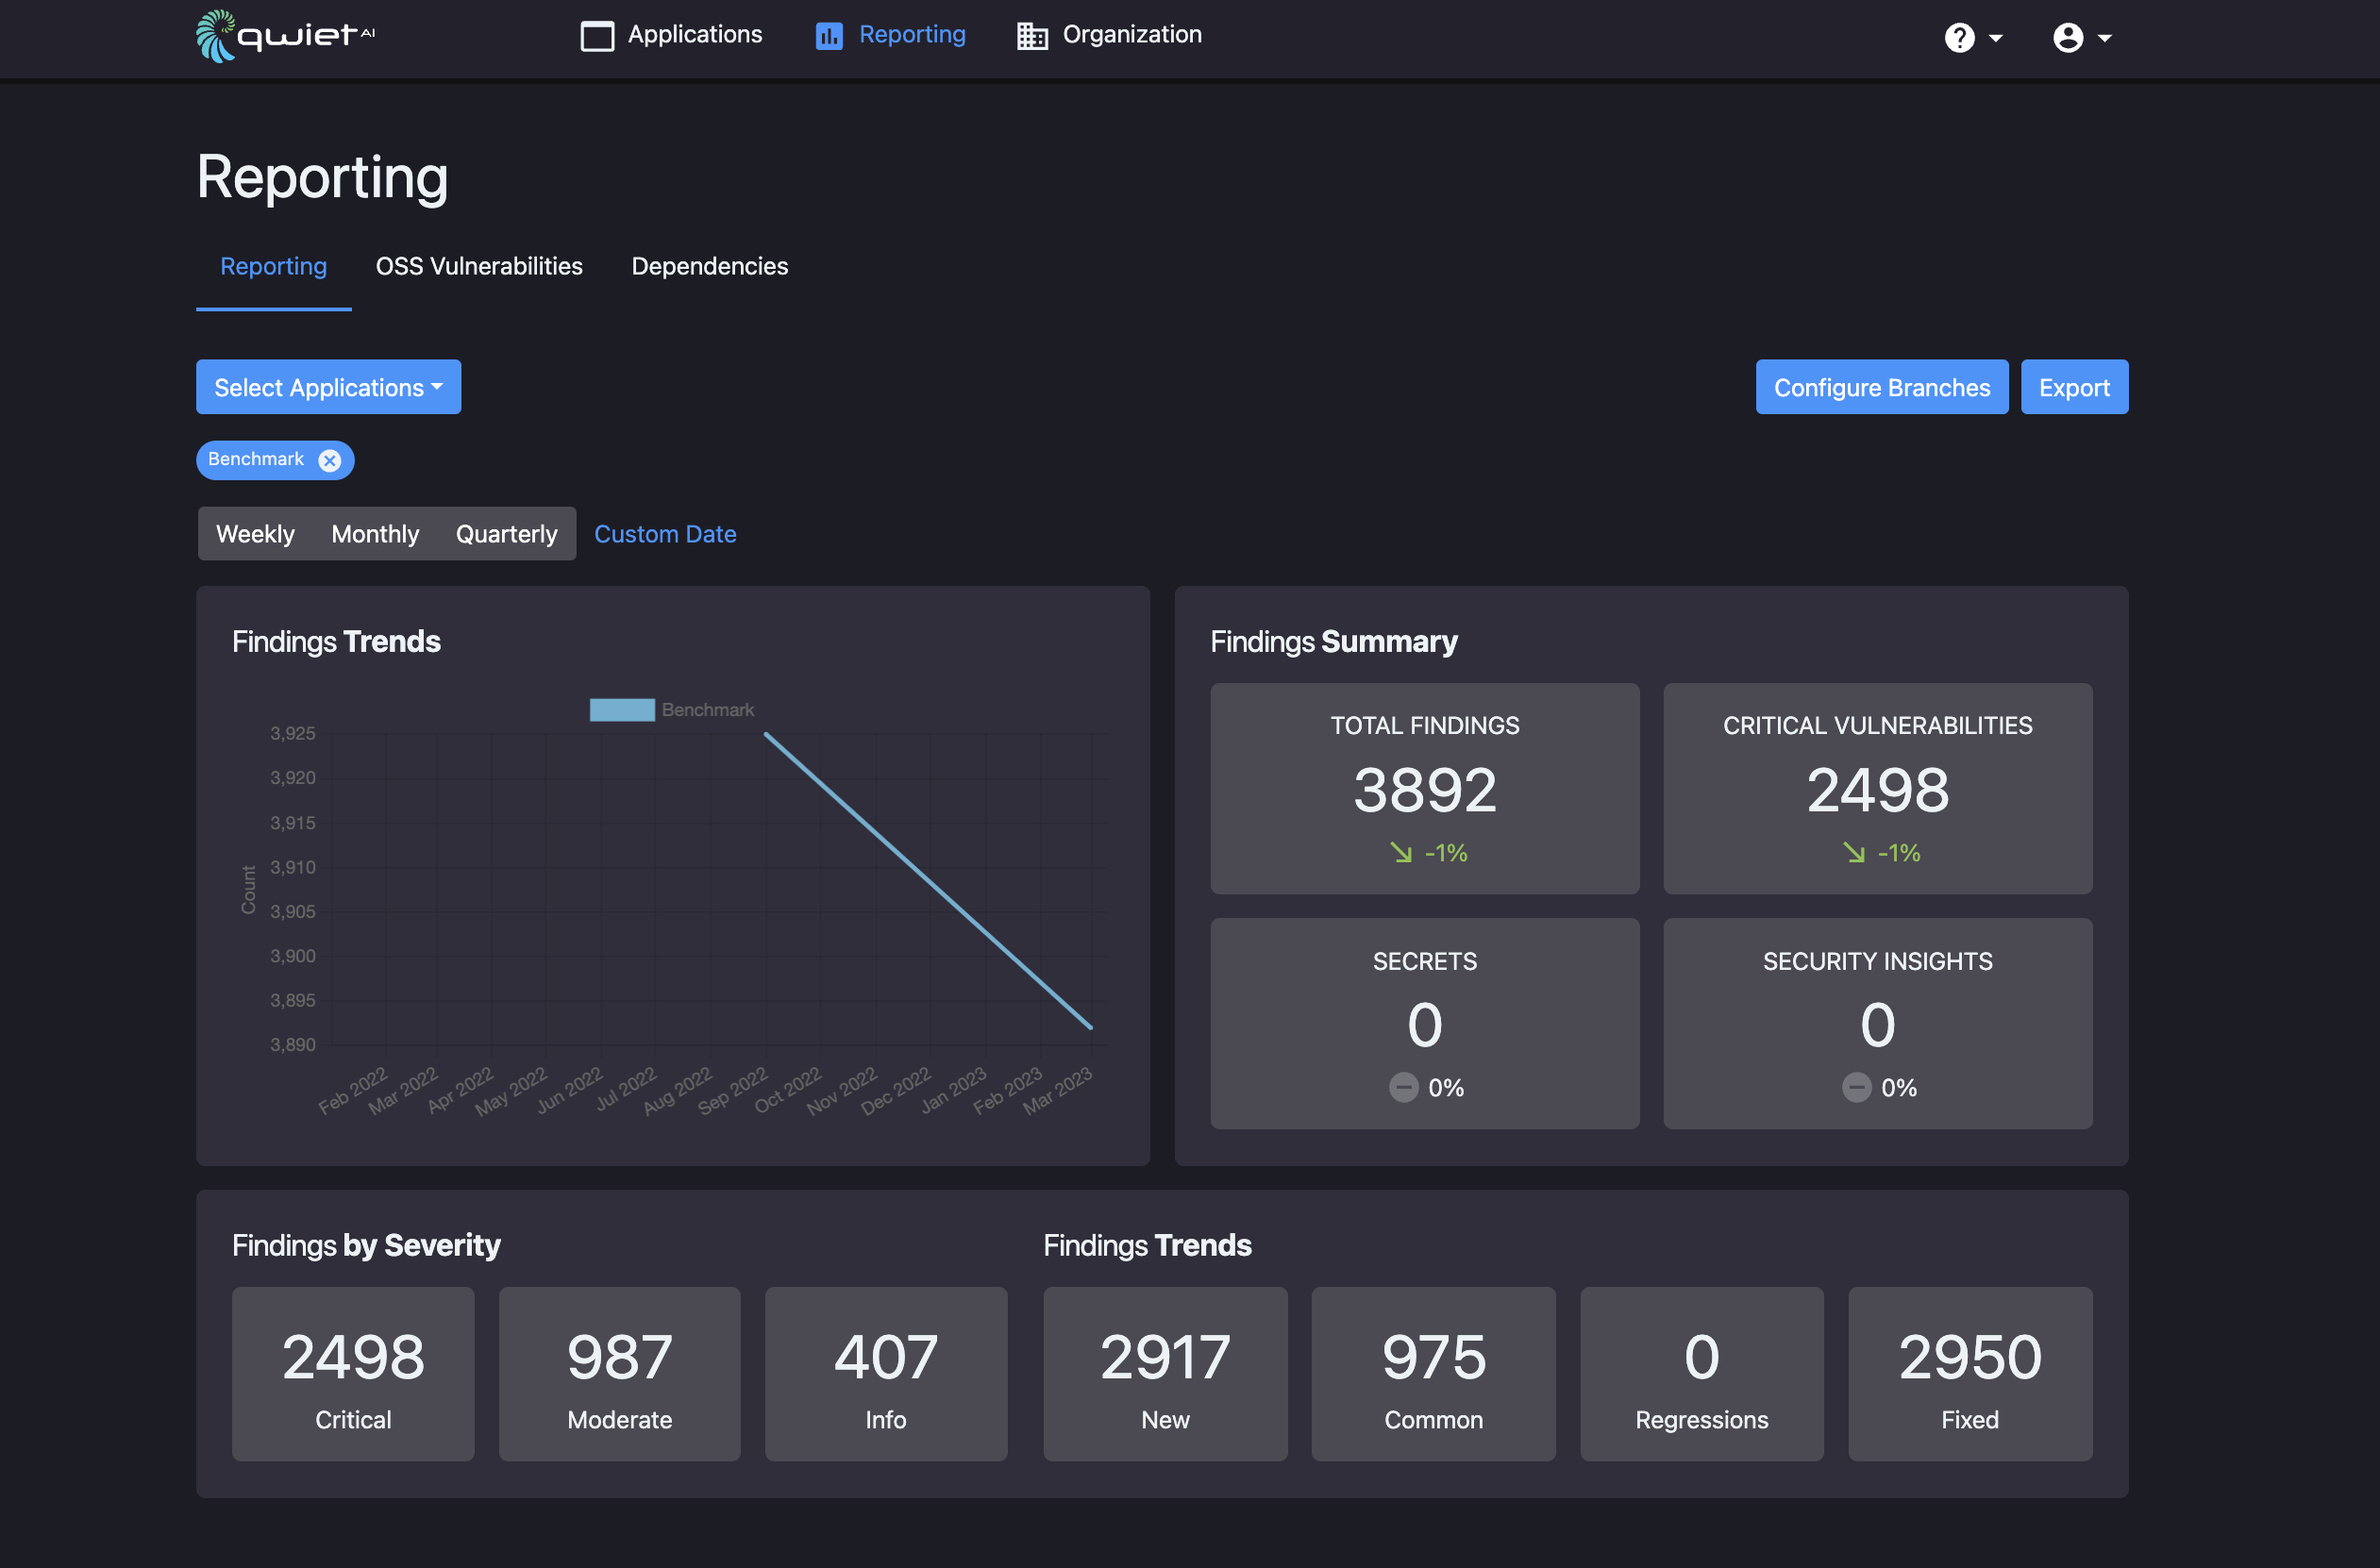Image resolution: width=2380 pixels, height=1568 pixels.
Task: Click the 3,890 y-axis value
Action: 292,1044
